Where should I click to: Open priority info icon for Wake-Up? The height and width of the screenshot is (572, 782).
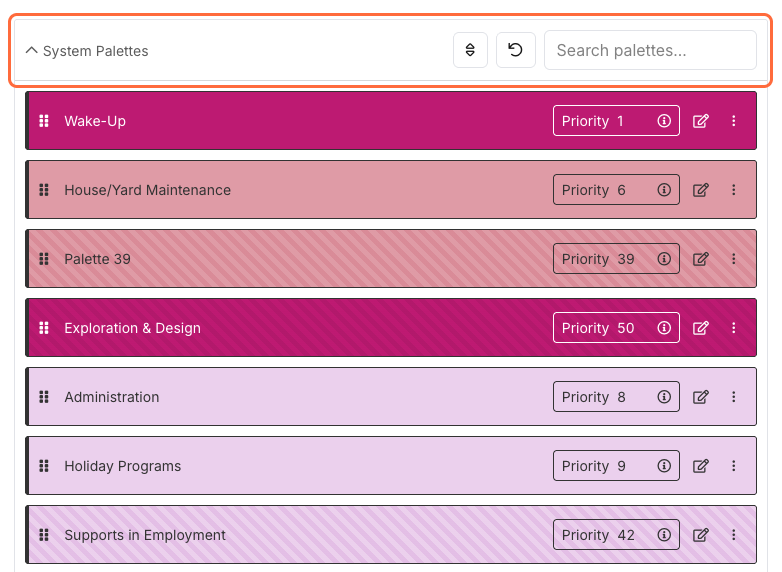pos(664,121)
